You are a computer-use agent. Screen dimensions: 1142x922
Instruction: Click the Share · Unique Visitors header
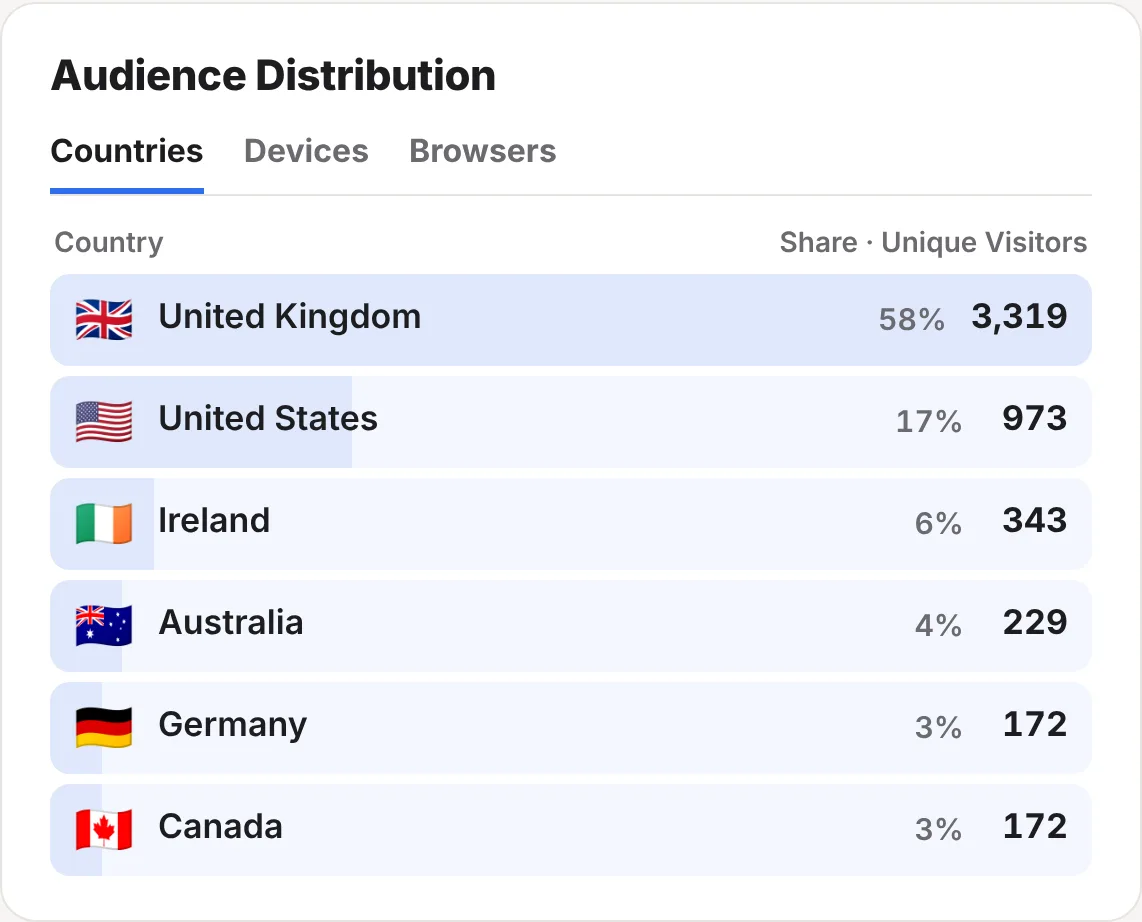pyautogui.click(x=933, y=243)
